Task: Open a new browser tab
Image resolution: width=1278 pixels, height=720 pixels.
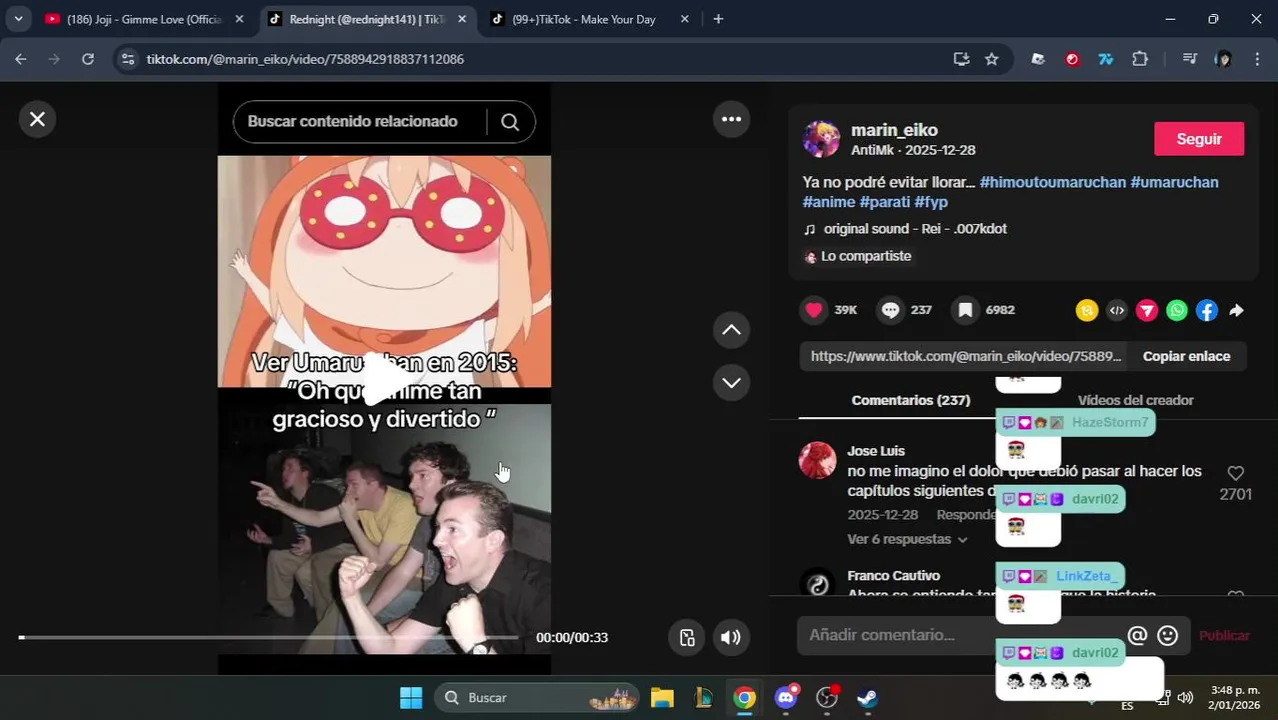Action: [x=718, y=19]
